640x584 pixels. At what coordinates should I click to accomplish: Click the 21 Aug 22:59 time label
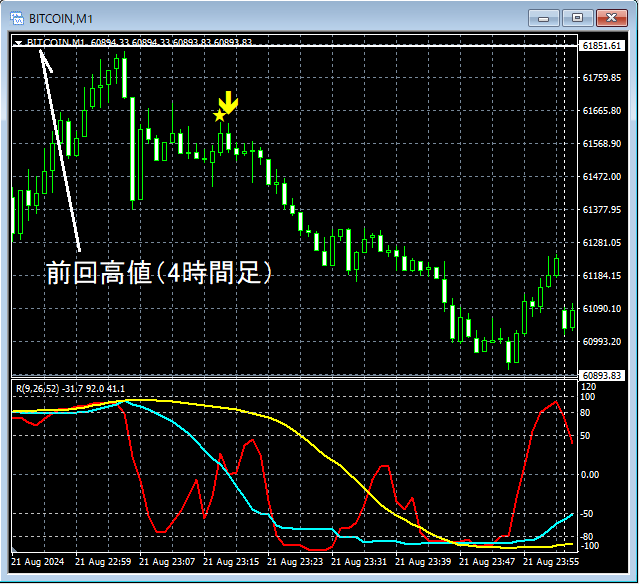coord(103,562)
